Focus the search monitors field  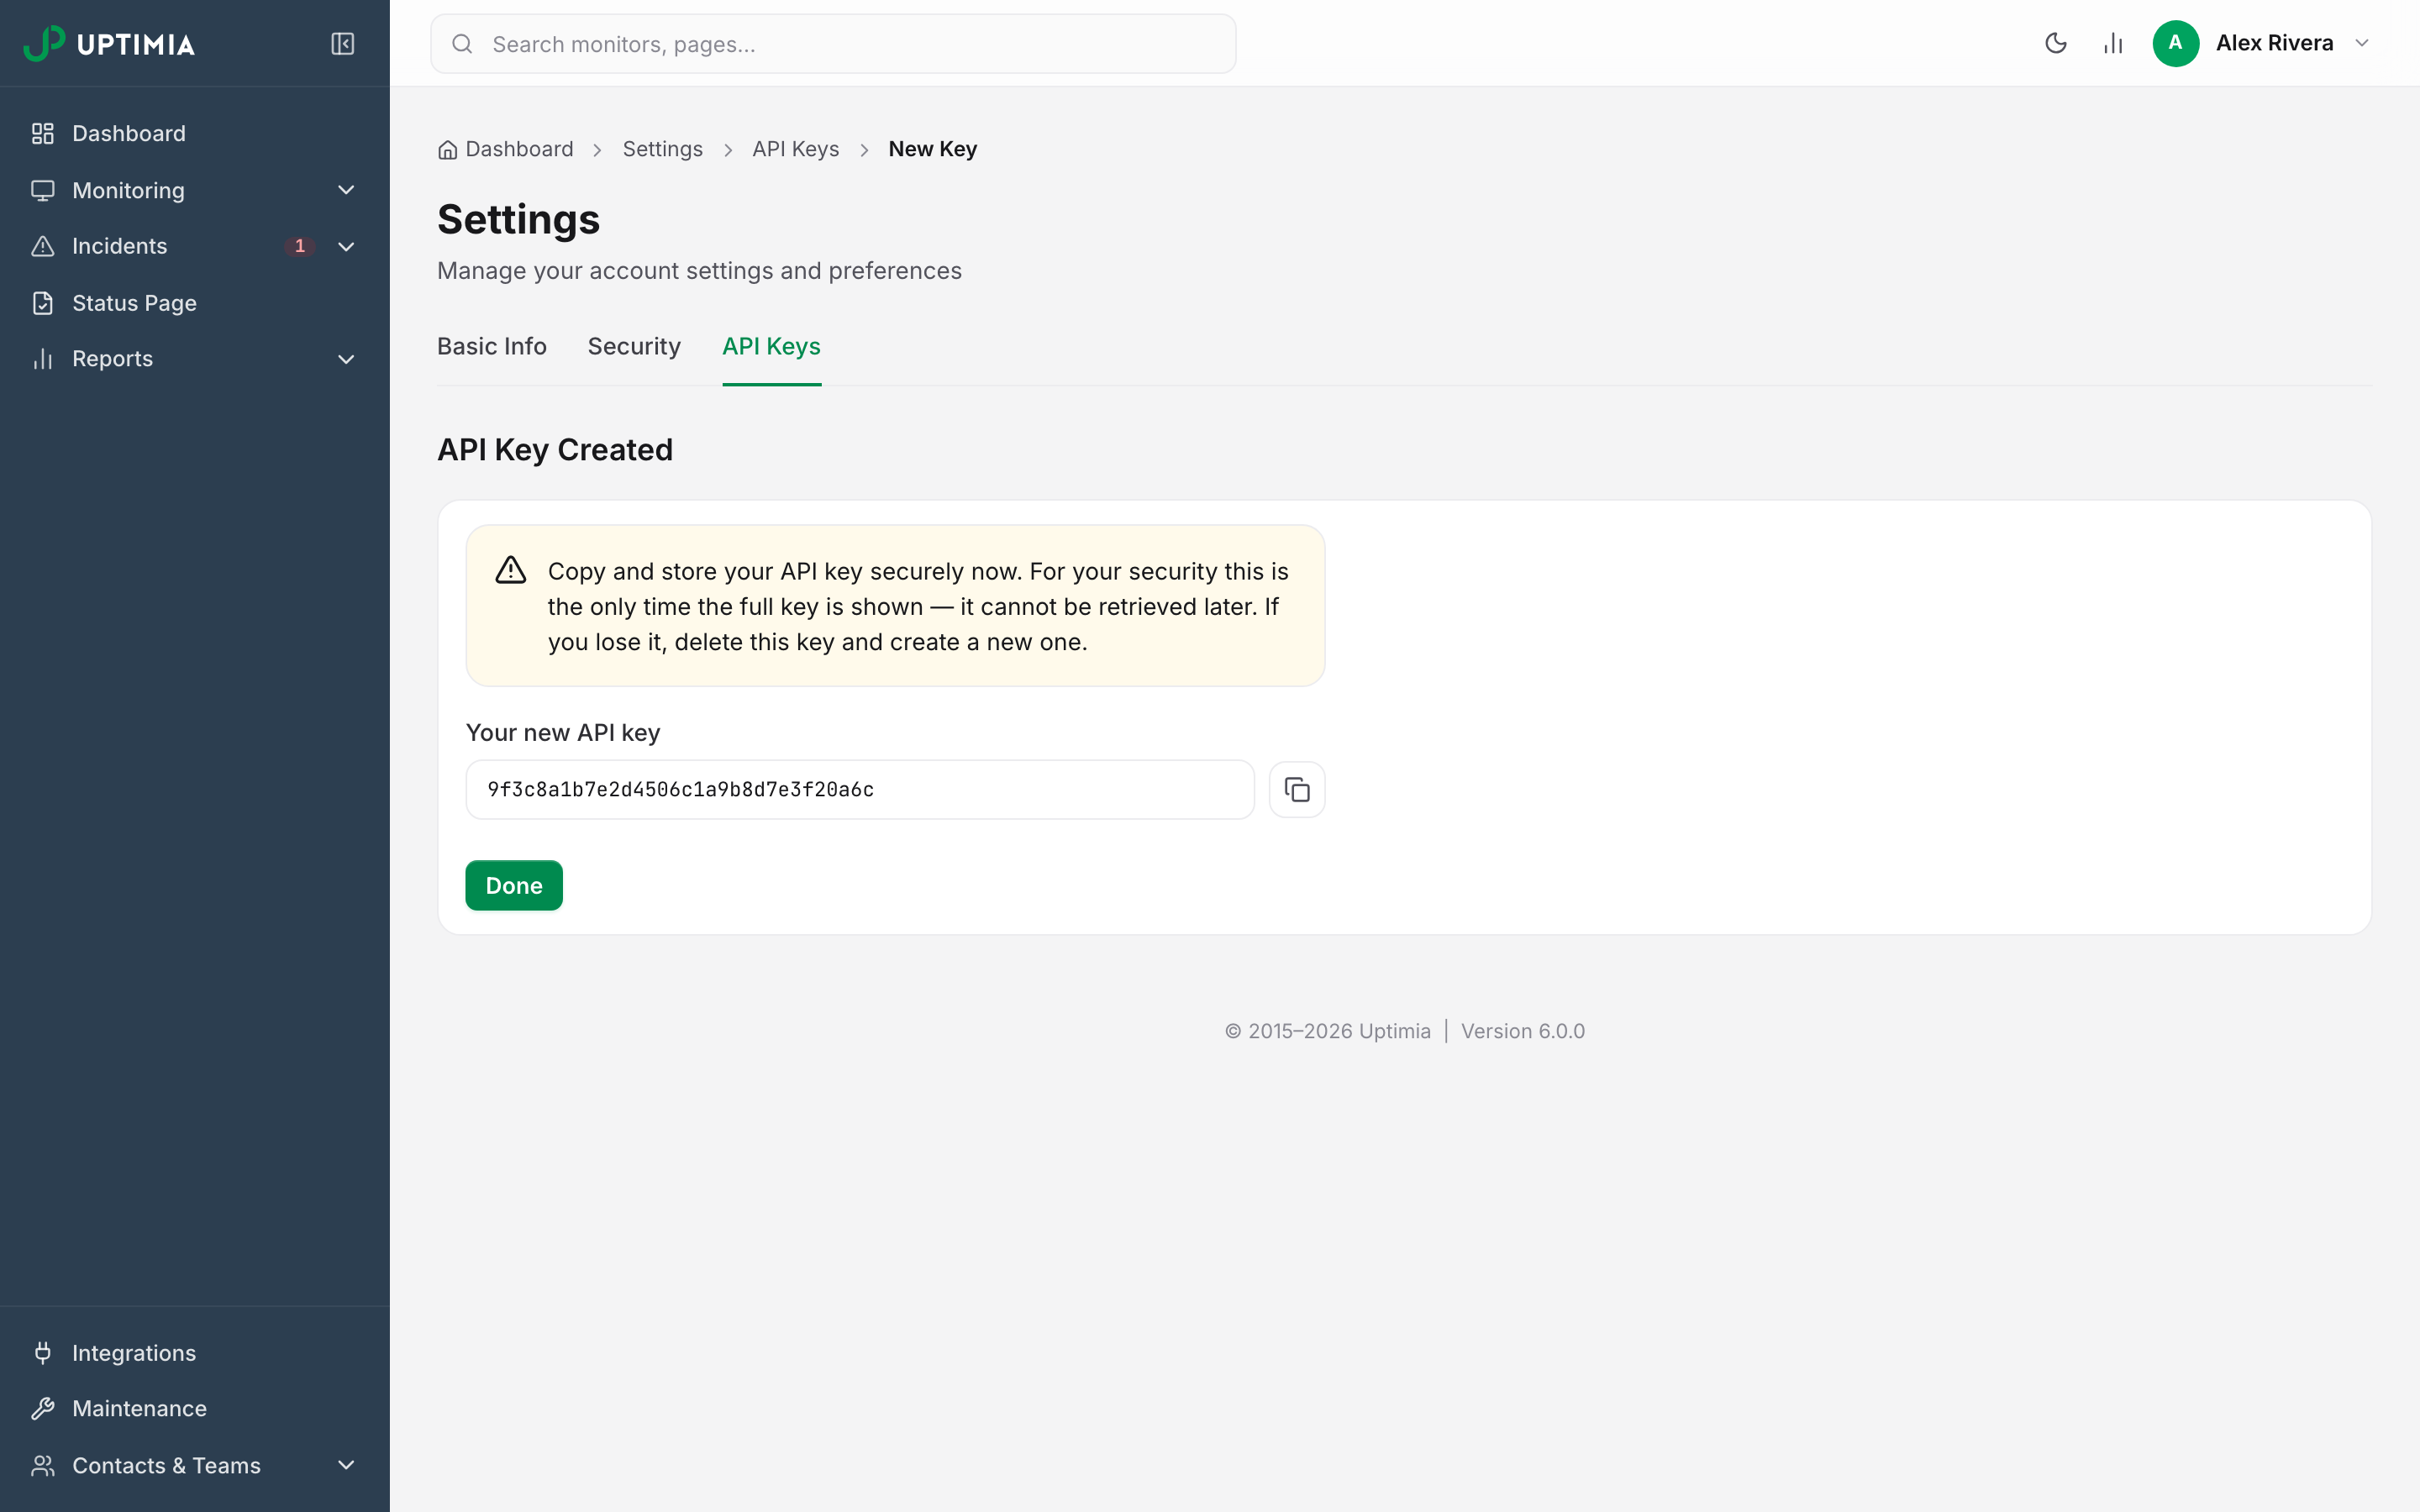[x=833, y=44]
